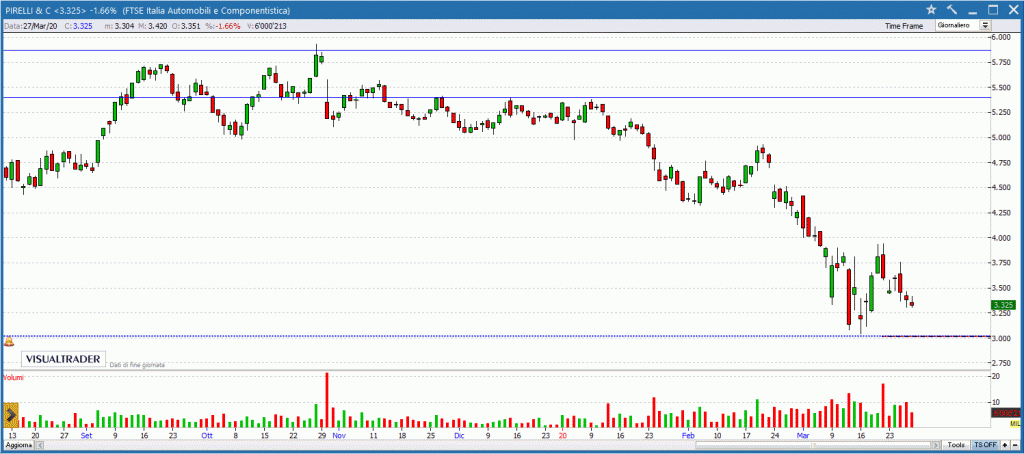Zoom in with the plus button
This screenshot has height=454, width=1024.
[1005, 445]
